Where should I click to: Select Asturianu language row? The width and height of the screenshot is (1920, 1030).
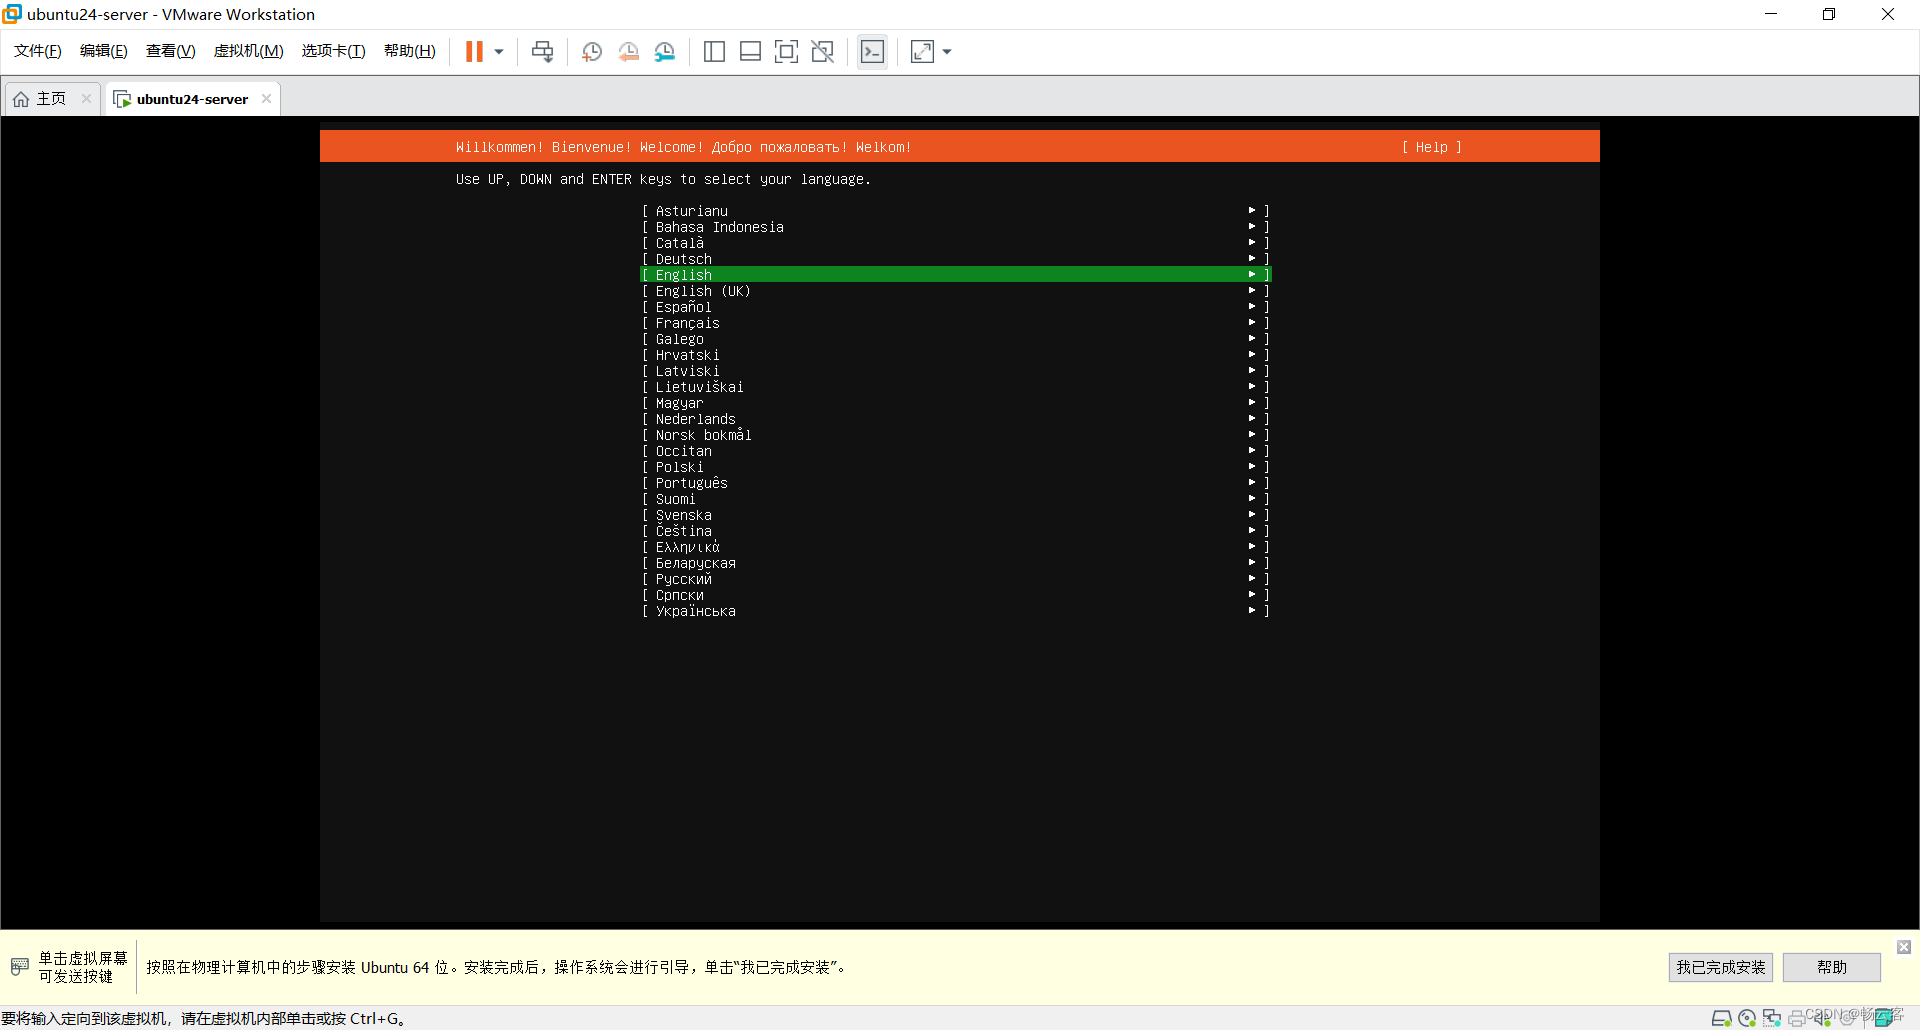tap(955, 211)
